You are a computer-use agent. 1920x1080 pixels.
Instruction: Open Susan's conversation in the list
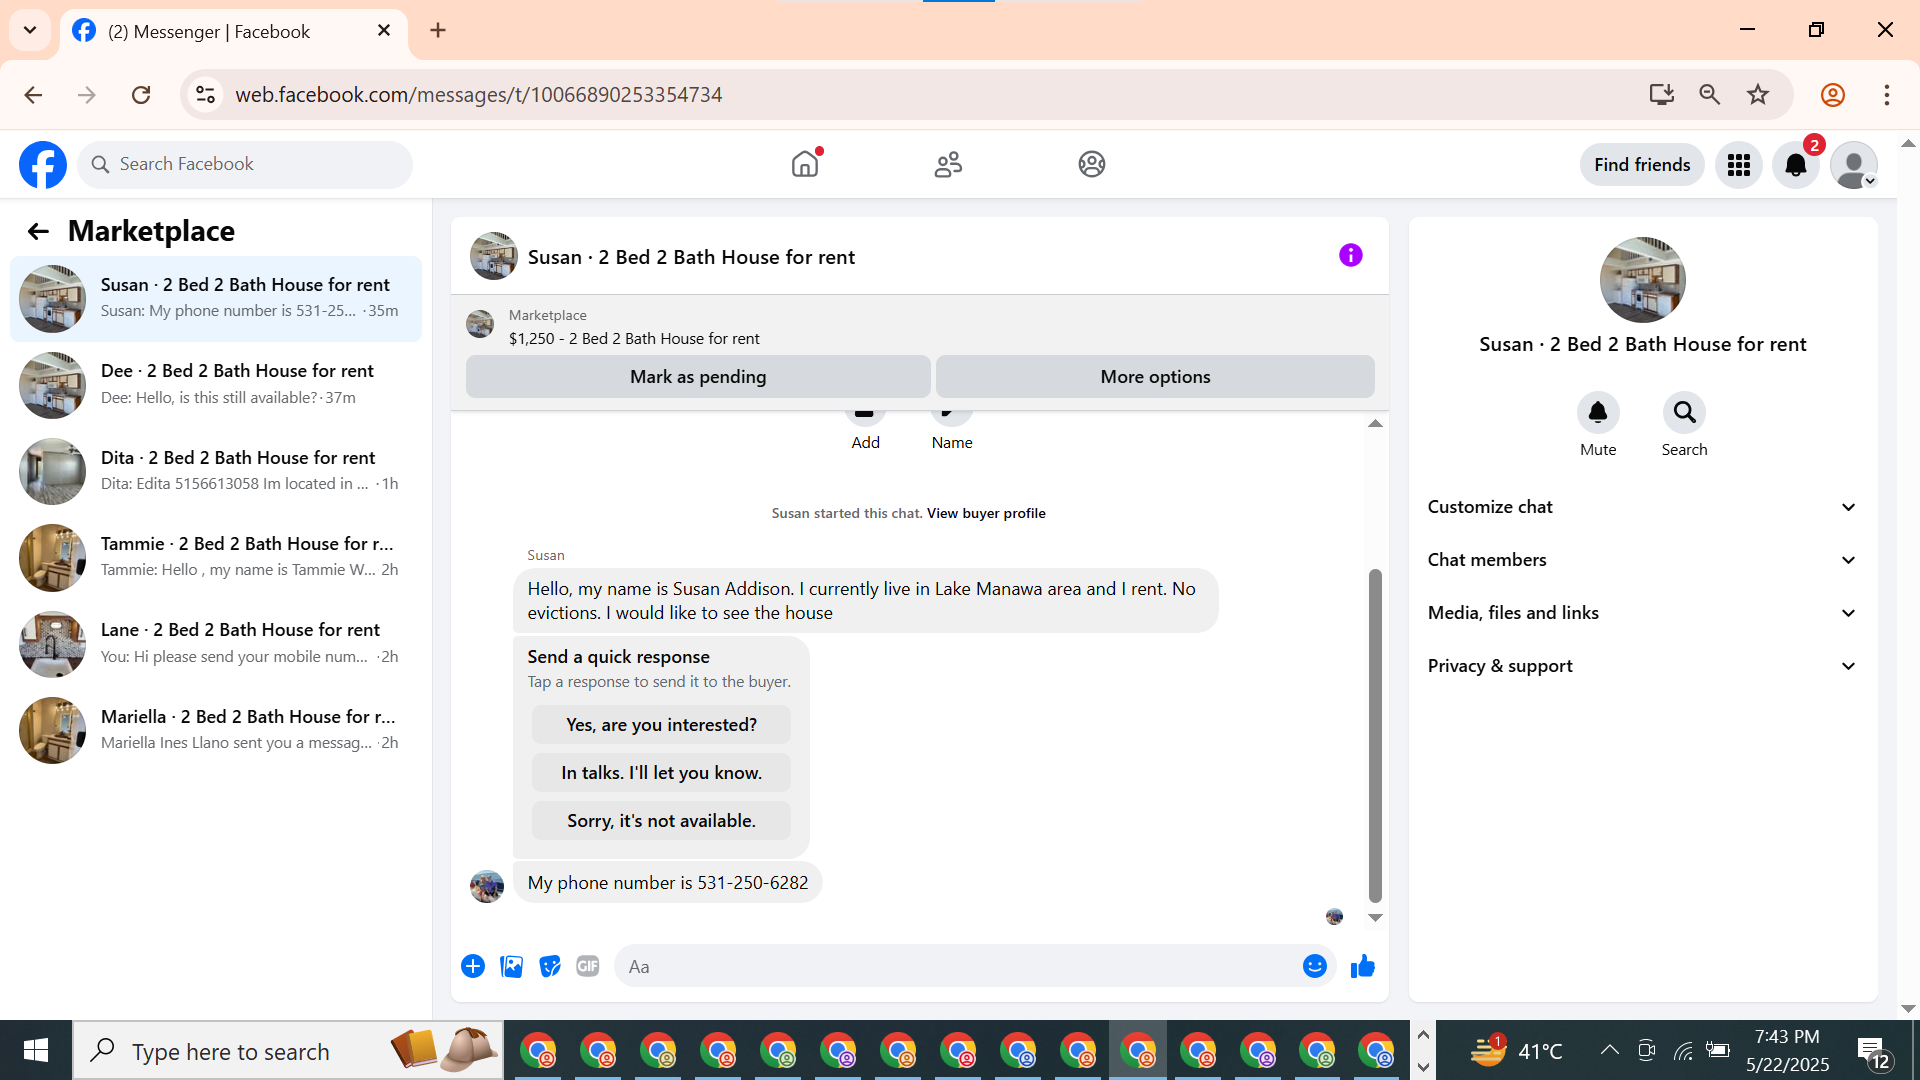coord(216,299)
